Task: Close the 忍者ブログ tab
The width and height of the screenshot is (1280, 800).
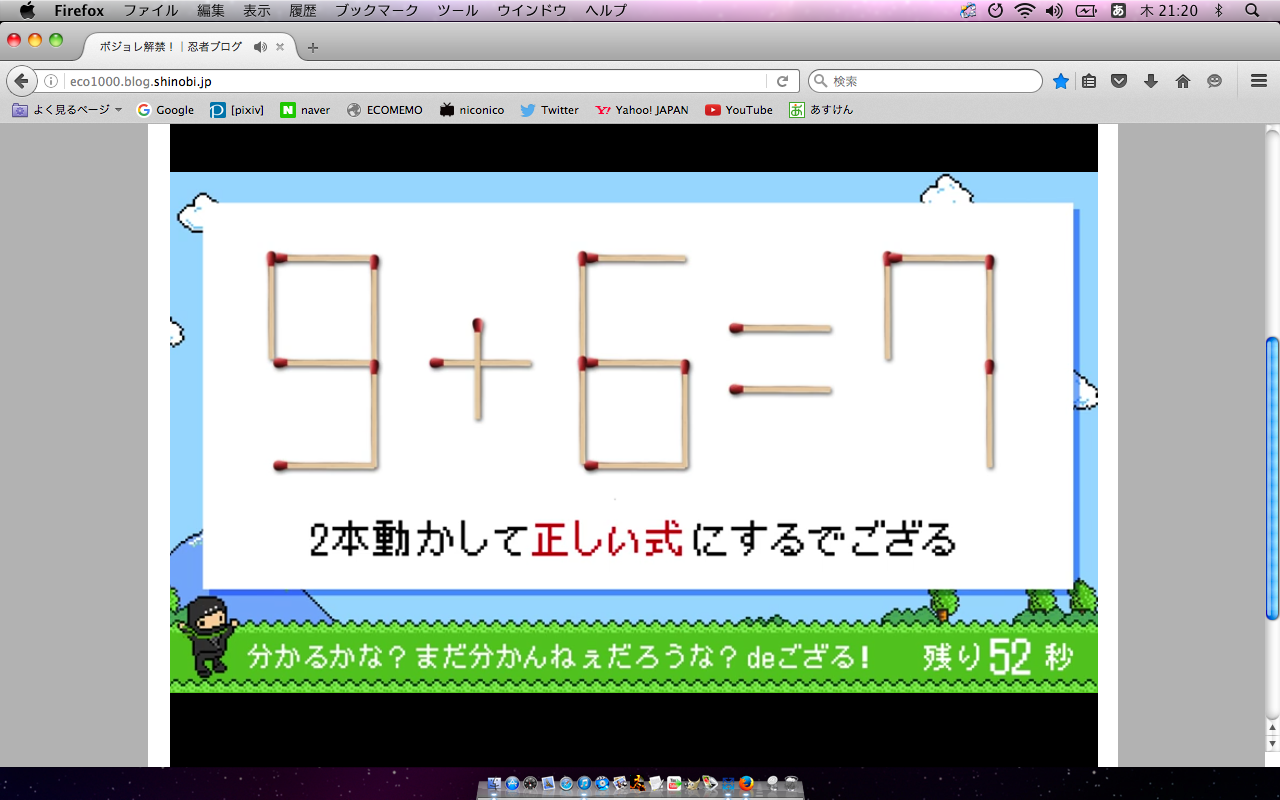Action: [280, 47]
